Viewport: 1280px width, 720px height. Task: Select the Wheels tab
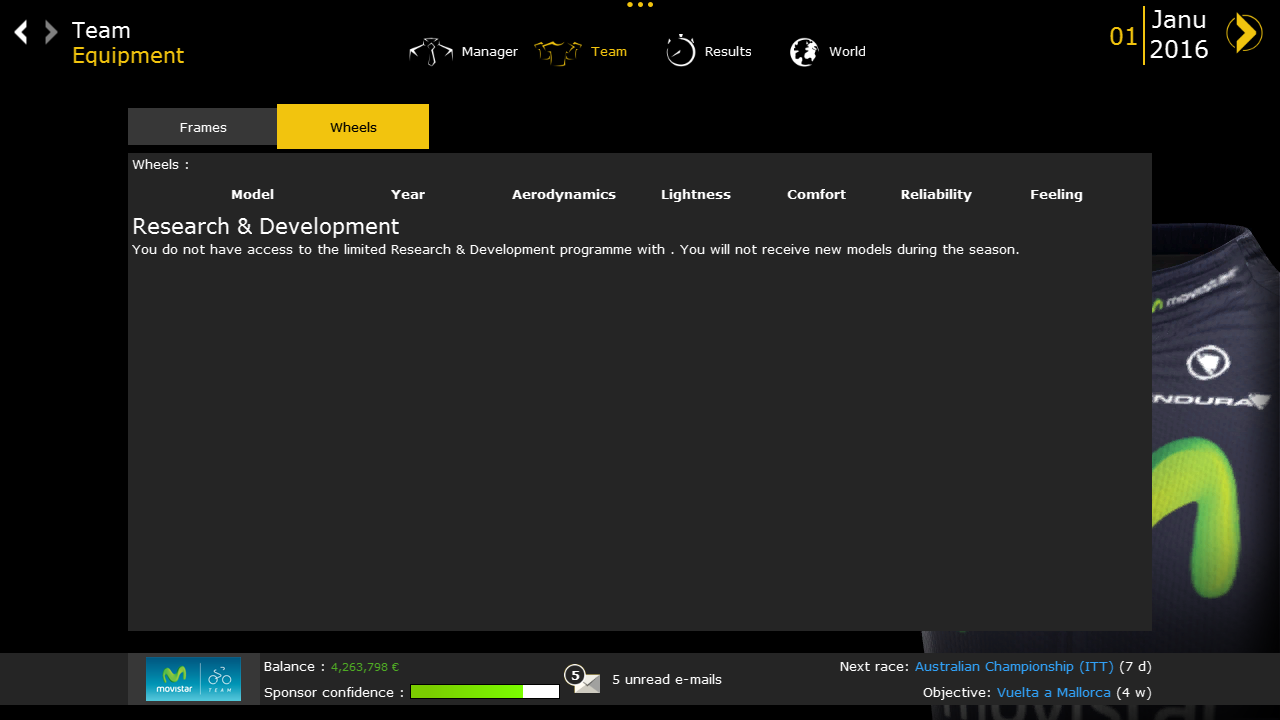(353, 127)
